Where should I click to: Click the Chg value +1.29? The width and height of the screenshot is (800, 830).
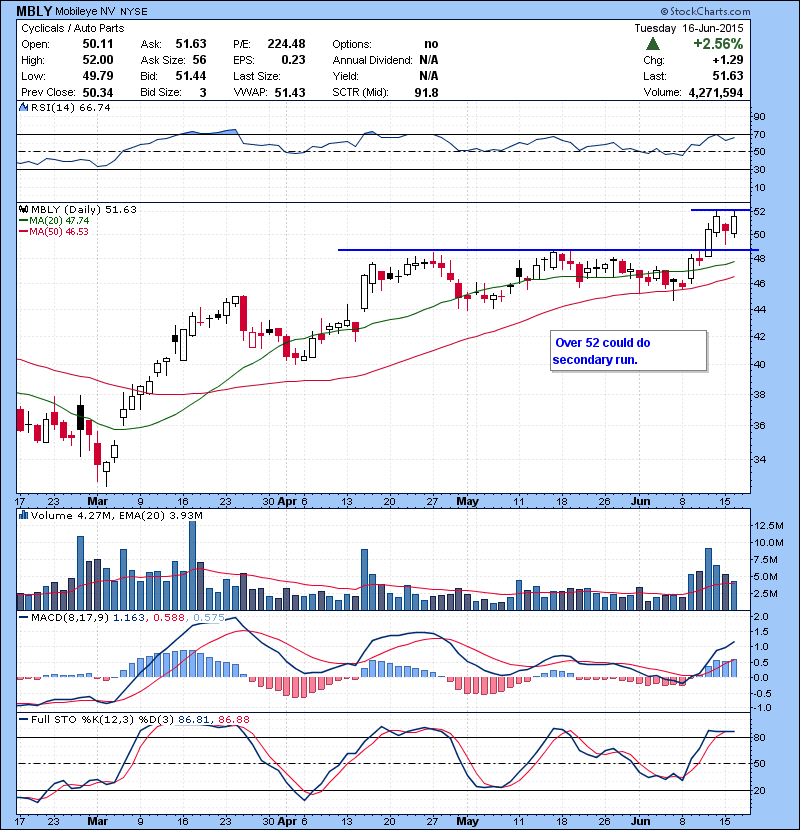(x=728, y=60)
